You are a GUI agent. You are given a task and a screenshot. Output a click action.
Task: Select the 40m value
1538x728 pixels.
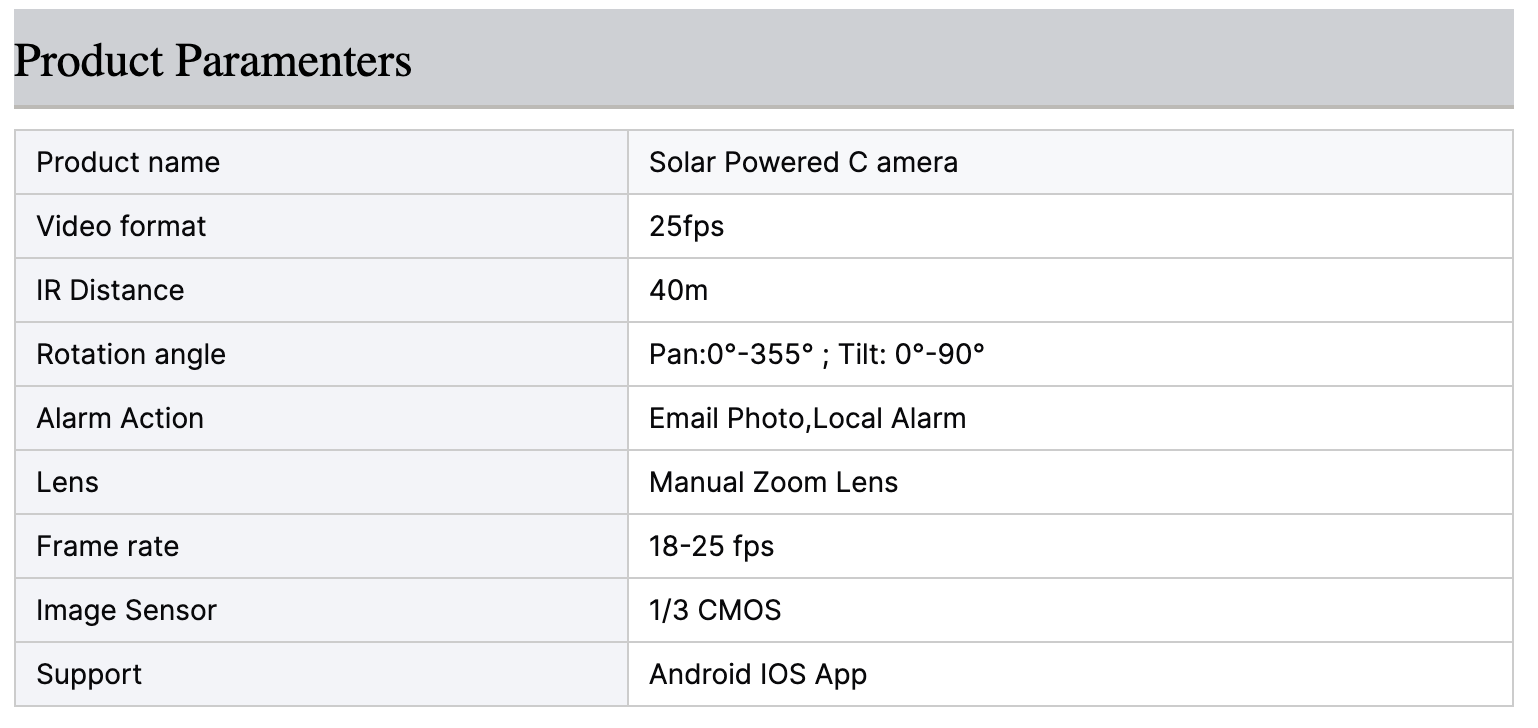678,290
